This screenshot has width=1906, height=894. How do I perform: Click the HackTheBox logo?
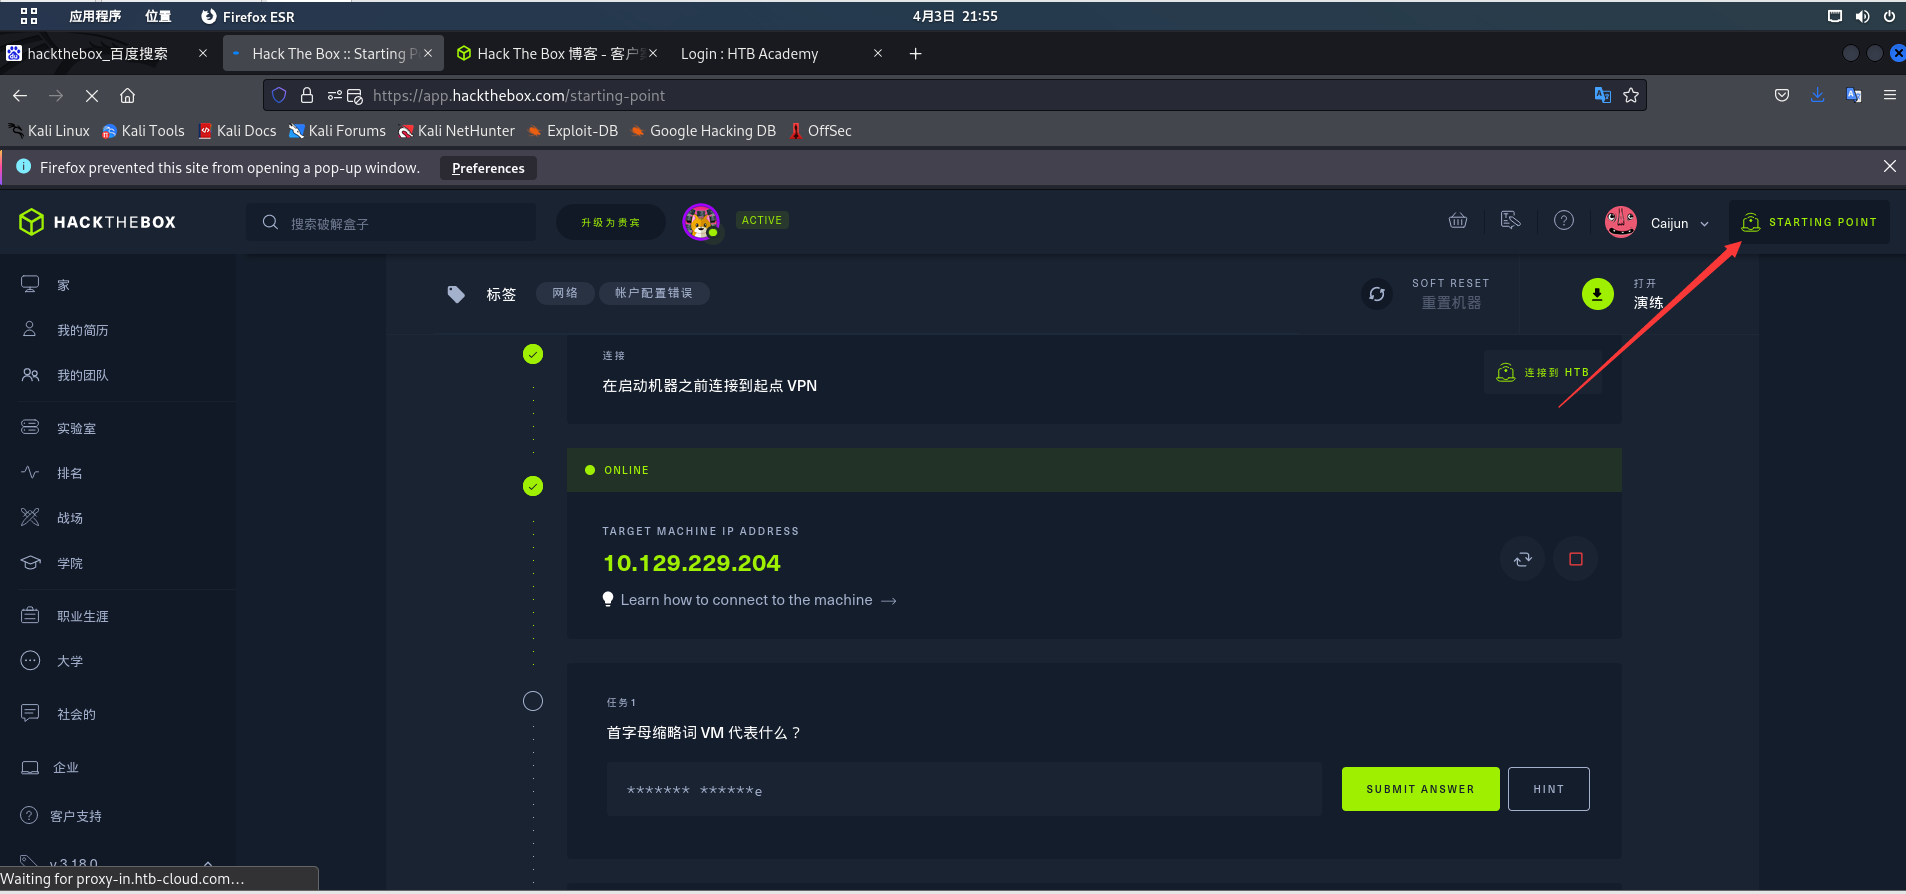pyautogui.click(x=97, y=222)
